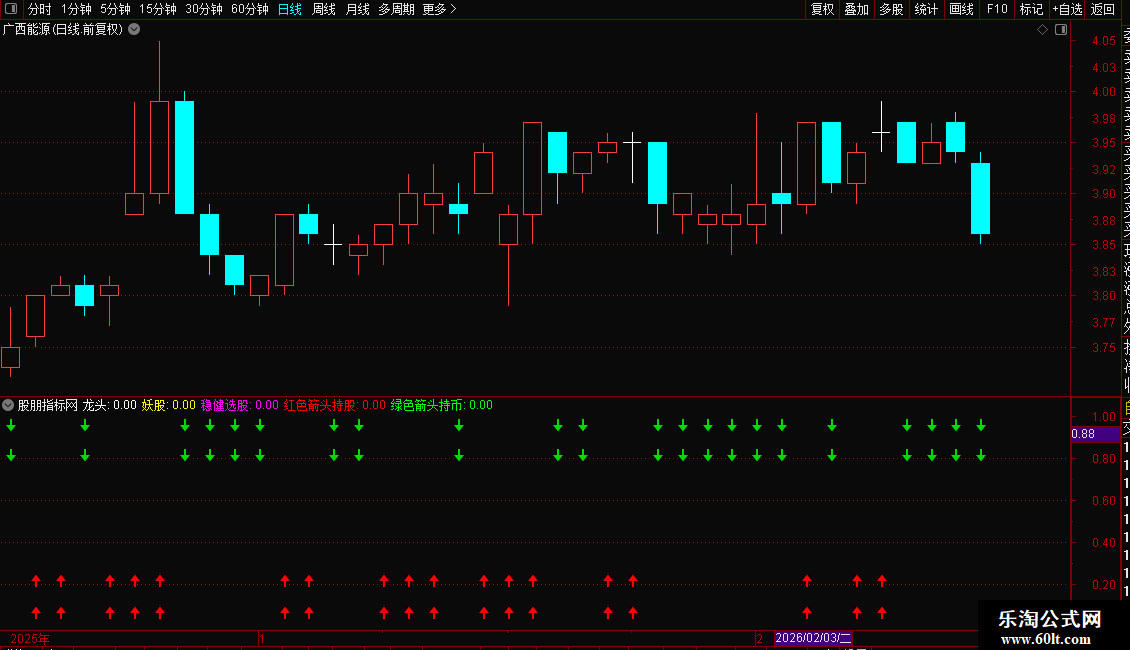Add stock via +自选 button
This screenshot has height=650, width=1130.
coord(1067,9)
